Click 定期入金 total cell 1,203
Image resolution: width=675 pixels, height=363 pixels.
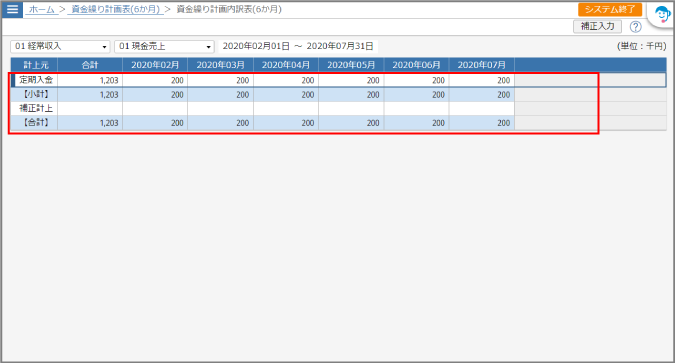point(90,80)
